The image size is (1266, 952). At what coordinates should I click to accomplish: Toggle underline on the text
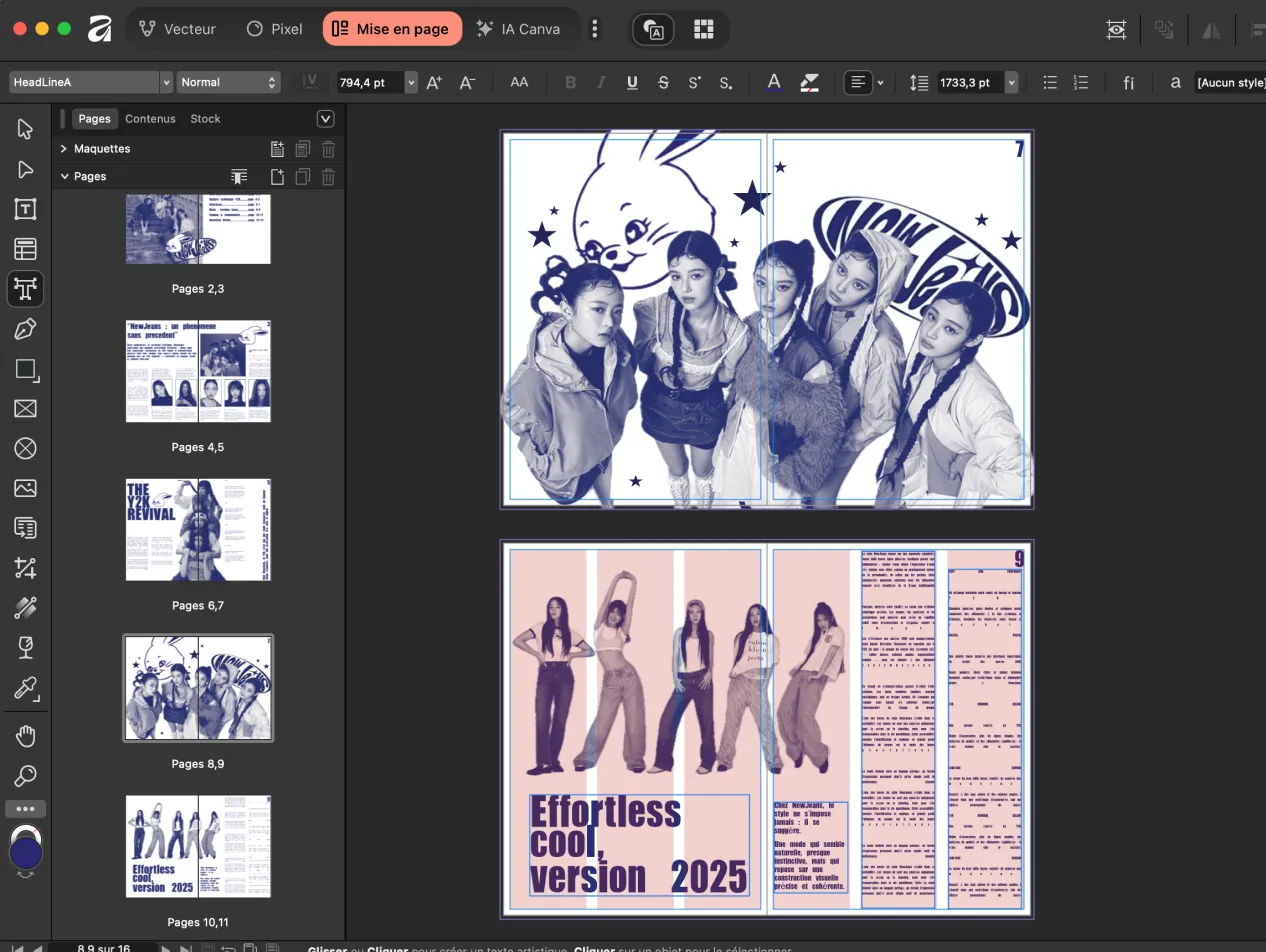(631, 82)
